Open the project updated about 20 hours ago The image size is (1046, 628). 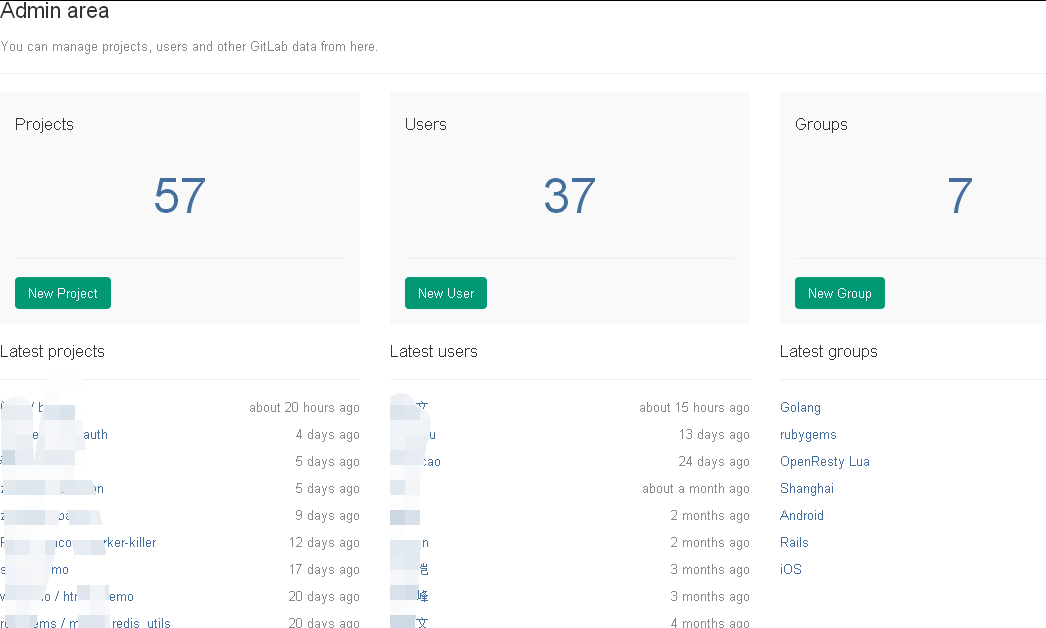coord(23,407)
